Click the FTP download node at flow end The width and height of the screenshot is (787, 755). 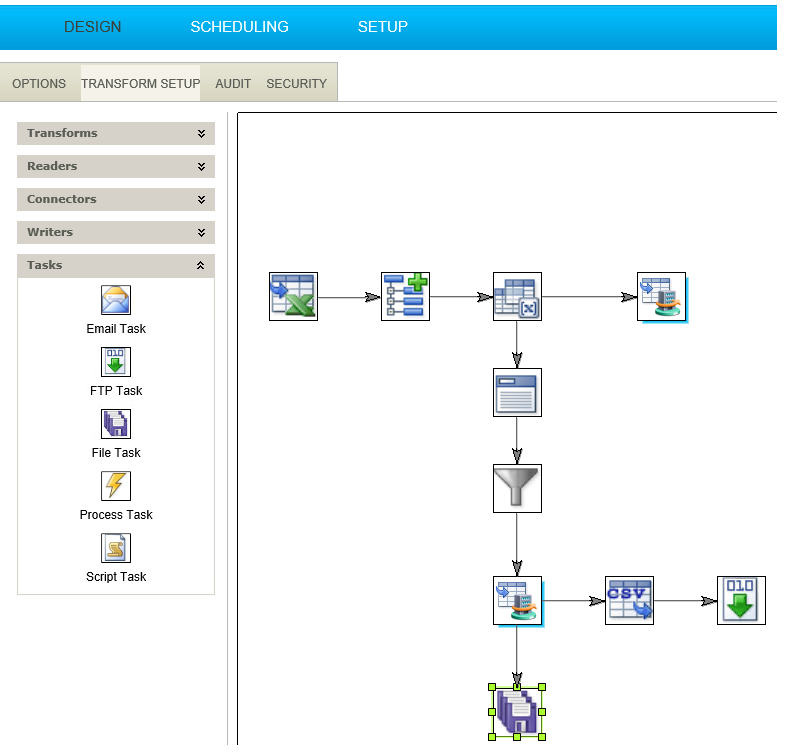pyautogui.click(x=741, y=601)
